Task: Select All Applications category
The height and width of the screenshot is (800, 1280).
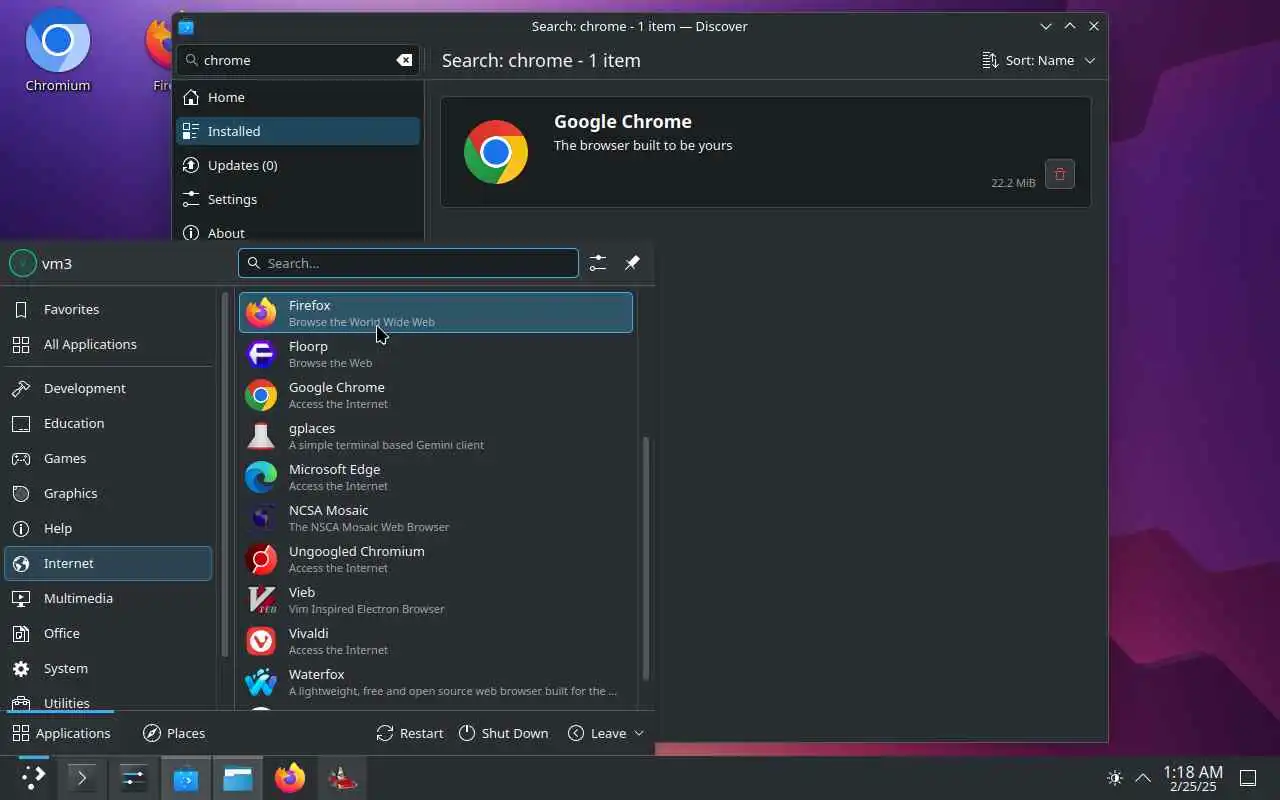Action: pyautogui.click(x=108, y=344)
